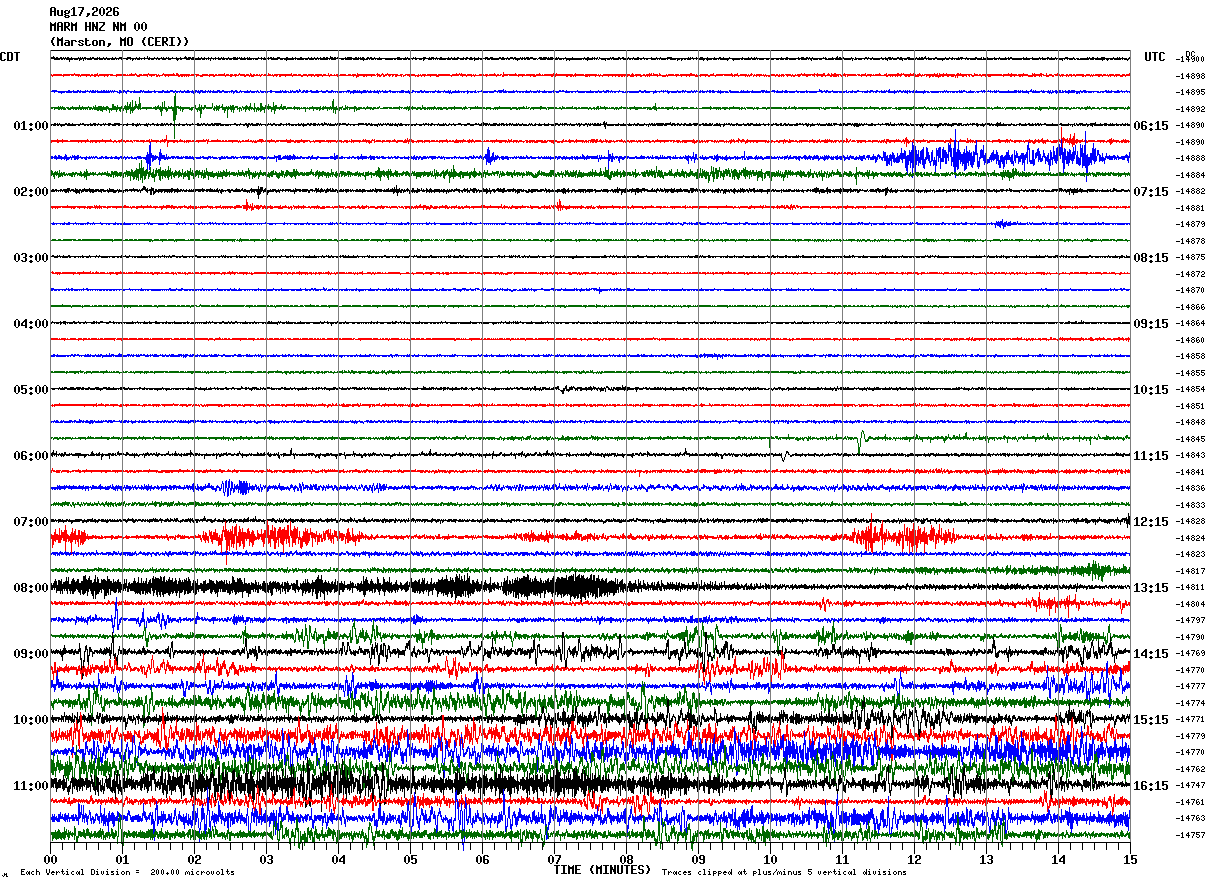Click the 04:00 CDT time label
1210x886 pixels.
click(30, 324)
